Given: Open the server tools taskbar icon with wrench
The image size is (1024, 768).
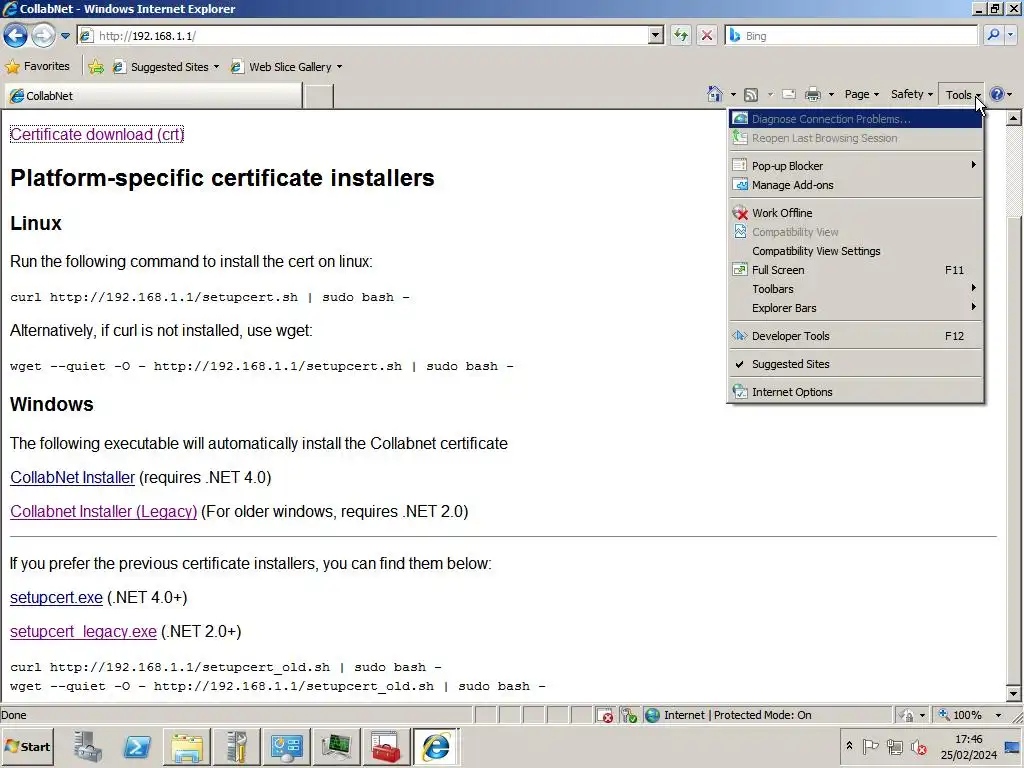Looking at the screenshot, I should 236,747.
